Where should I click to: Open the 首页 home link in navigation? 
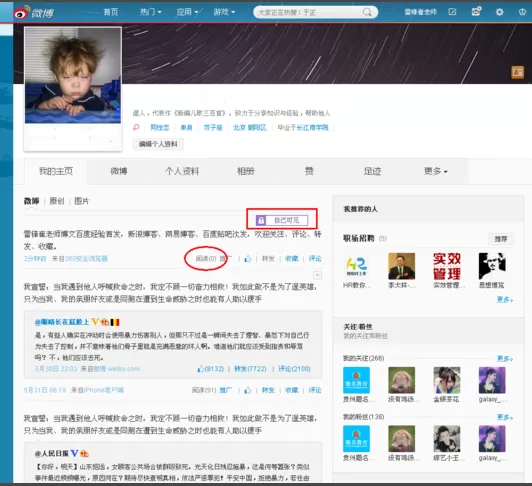click(111, 12)
